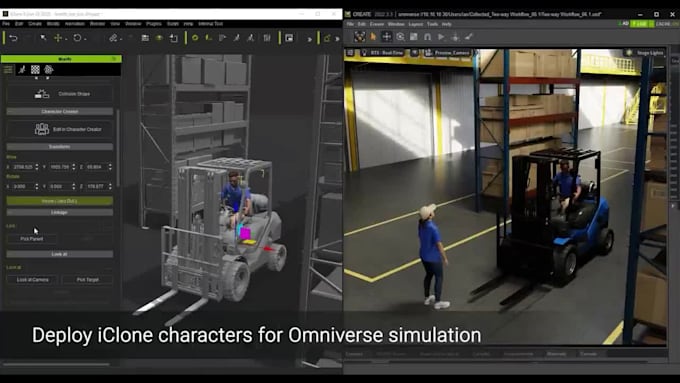The width and height of the screenshot is (680, 383).
Task: Click Edit in Character Creator button
Action: (x=60, y=129)
